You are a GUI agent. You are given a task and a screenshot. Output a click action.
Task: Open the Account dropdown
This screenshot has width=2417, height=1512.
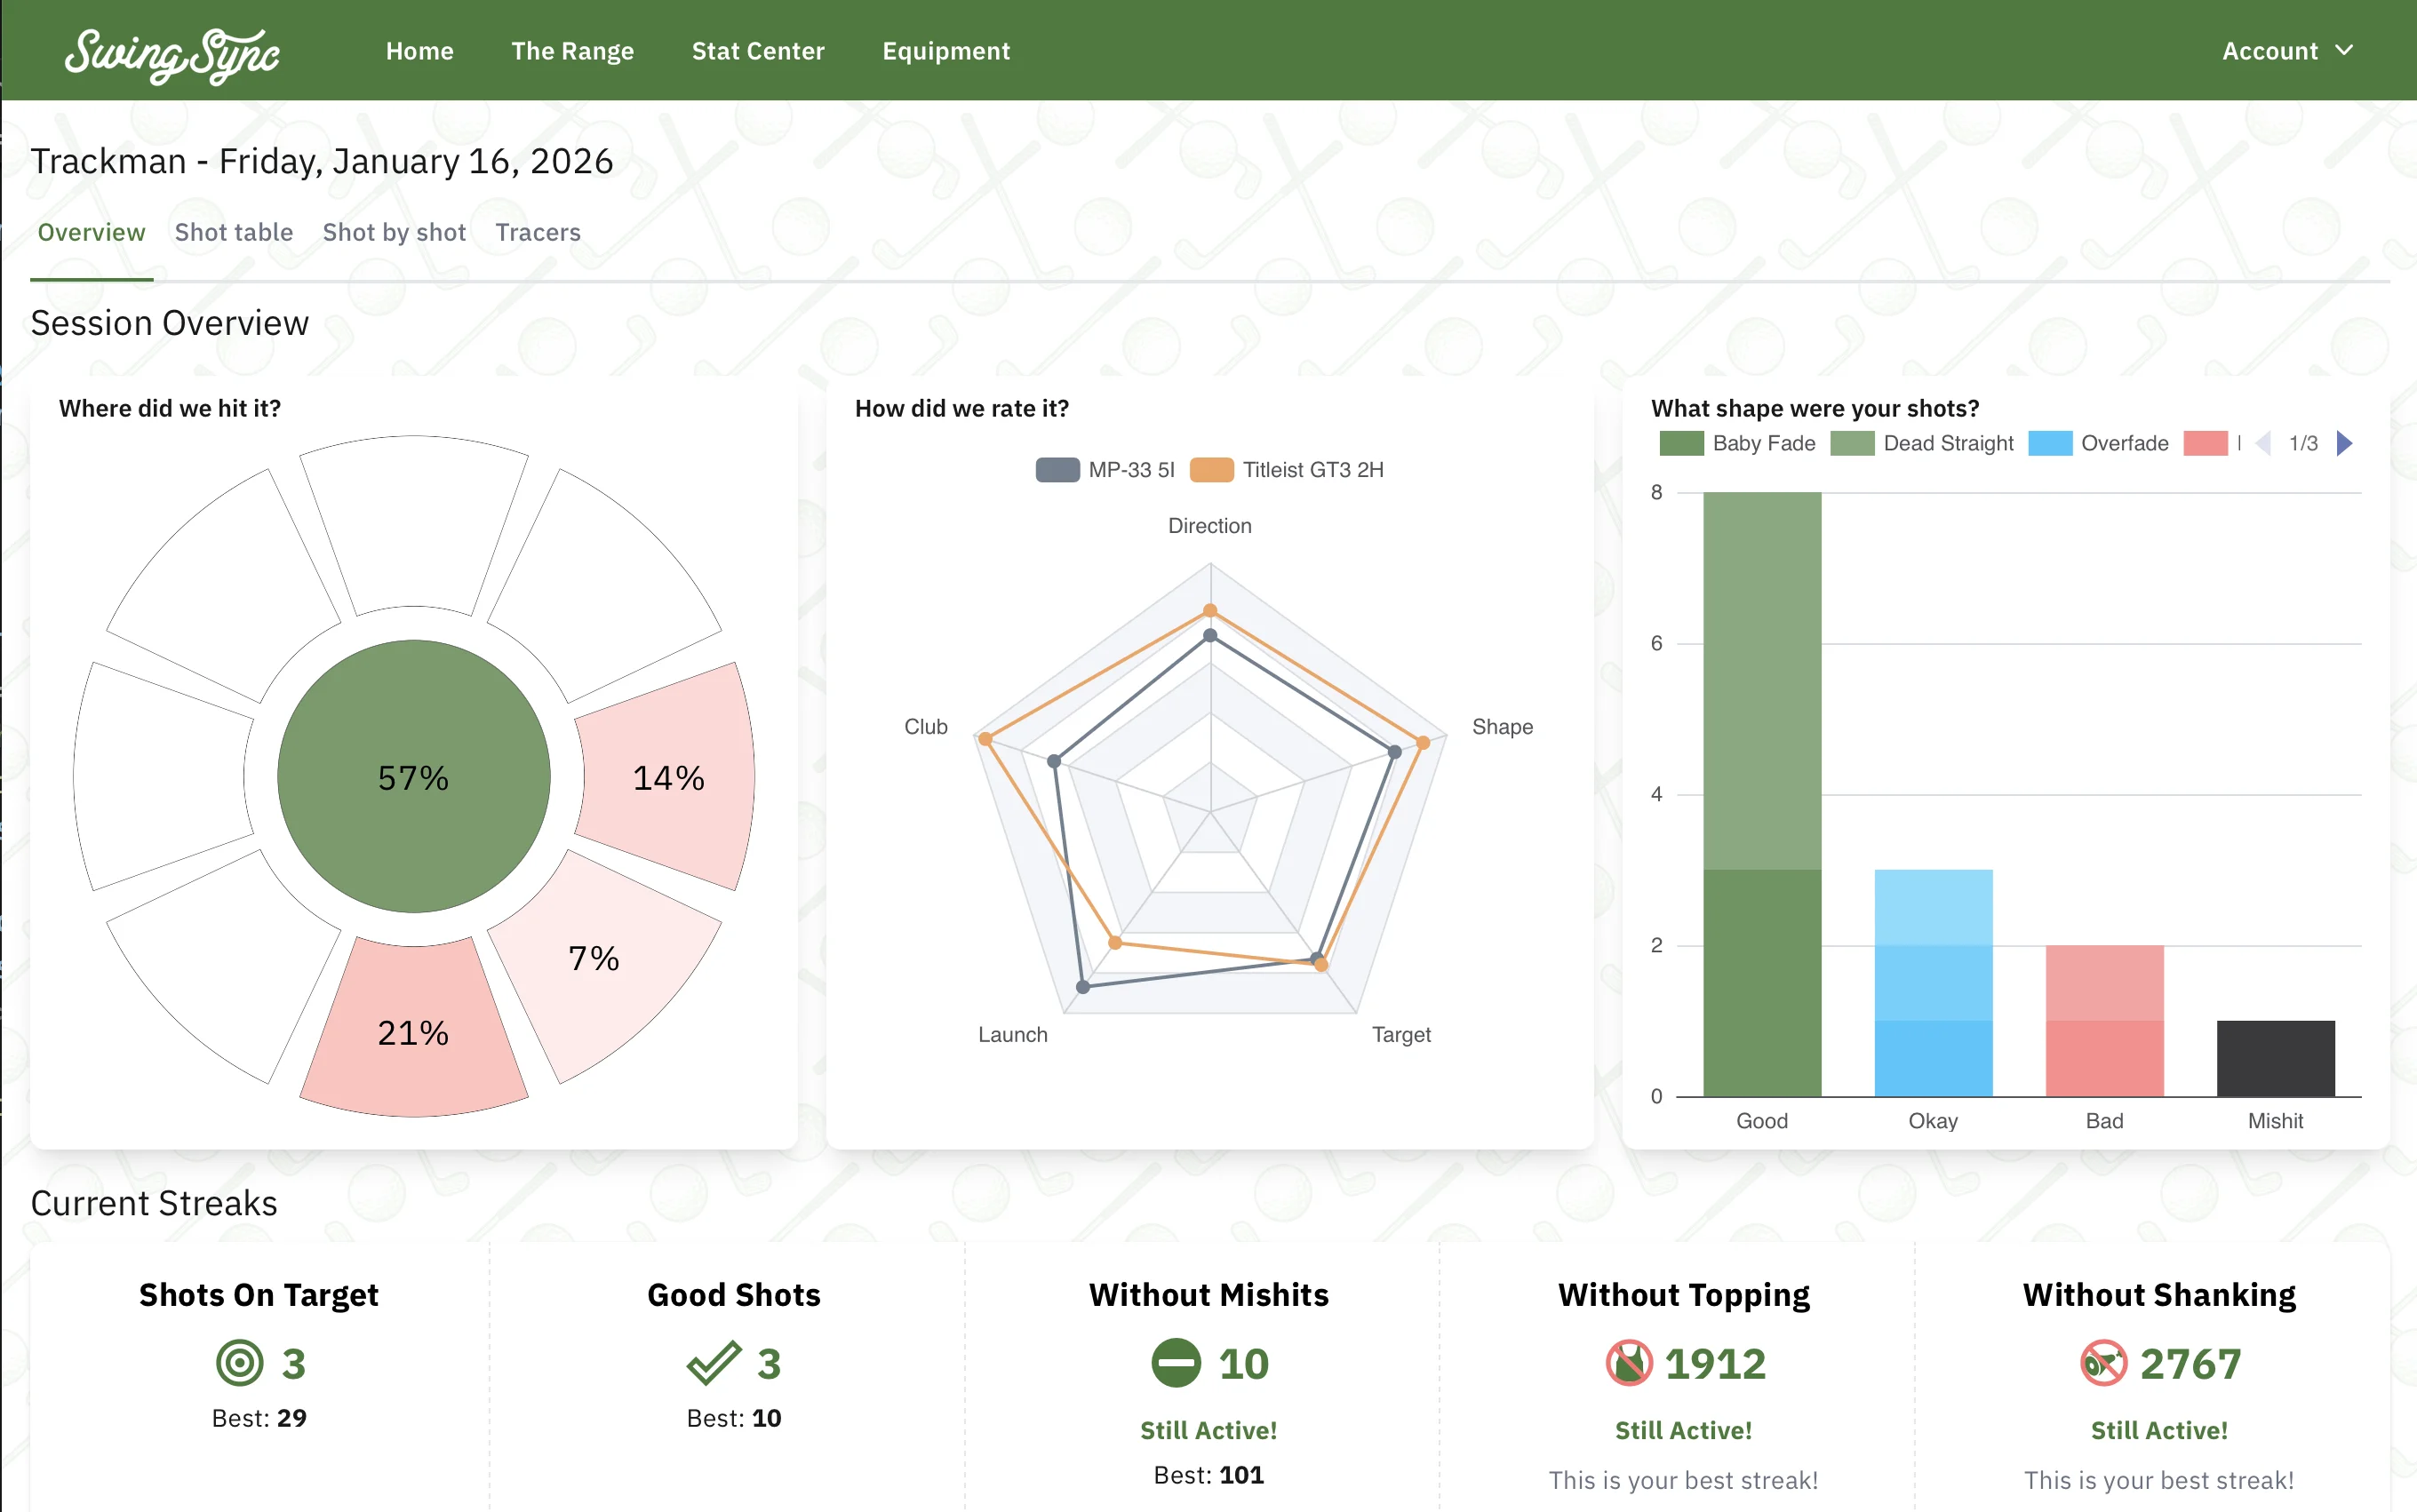point(2289,50)
